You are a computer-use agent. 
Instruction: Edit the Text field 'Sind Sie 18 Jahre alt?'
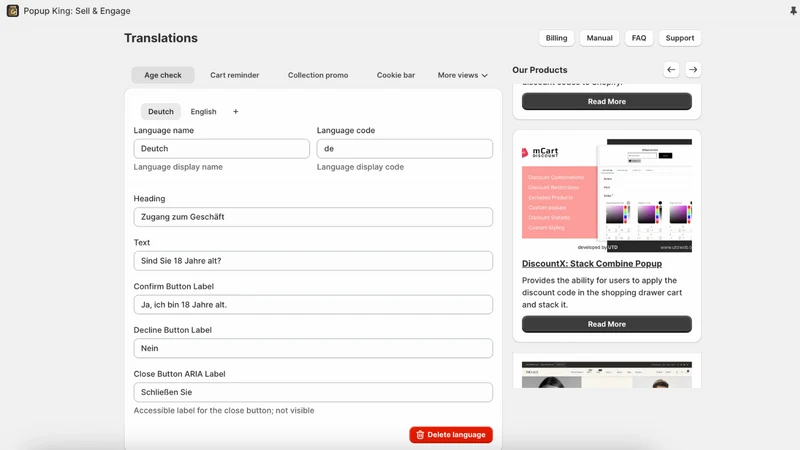click(313, 261)
